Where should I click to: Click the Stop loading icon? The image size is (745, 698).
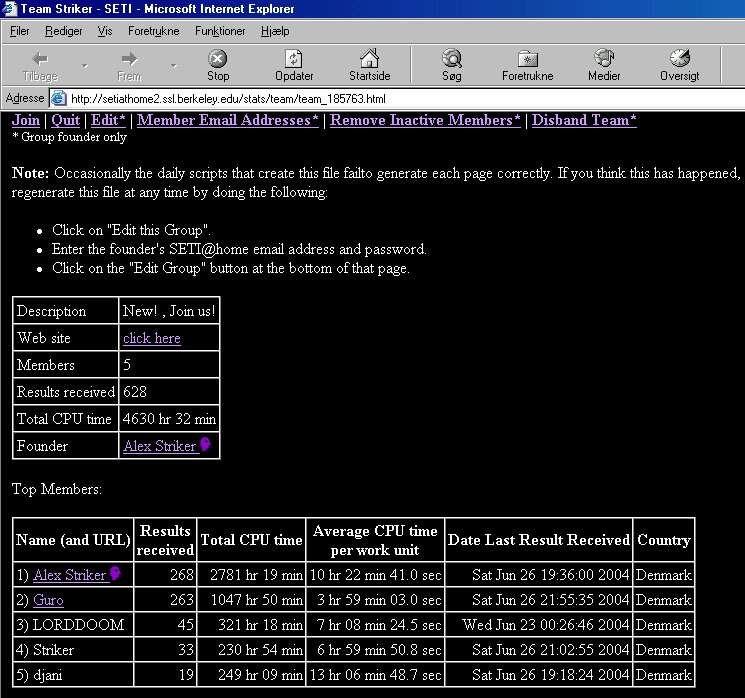(218, 58)
